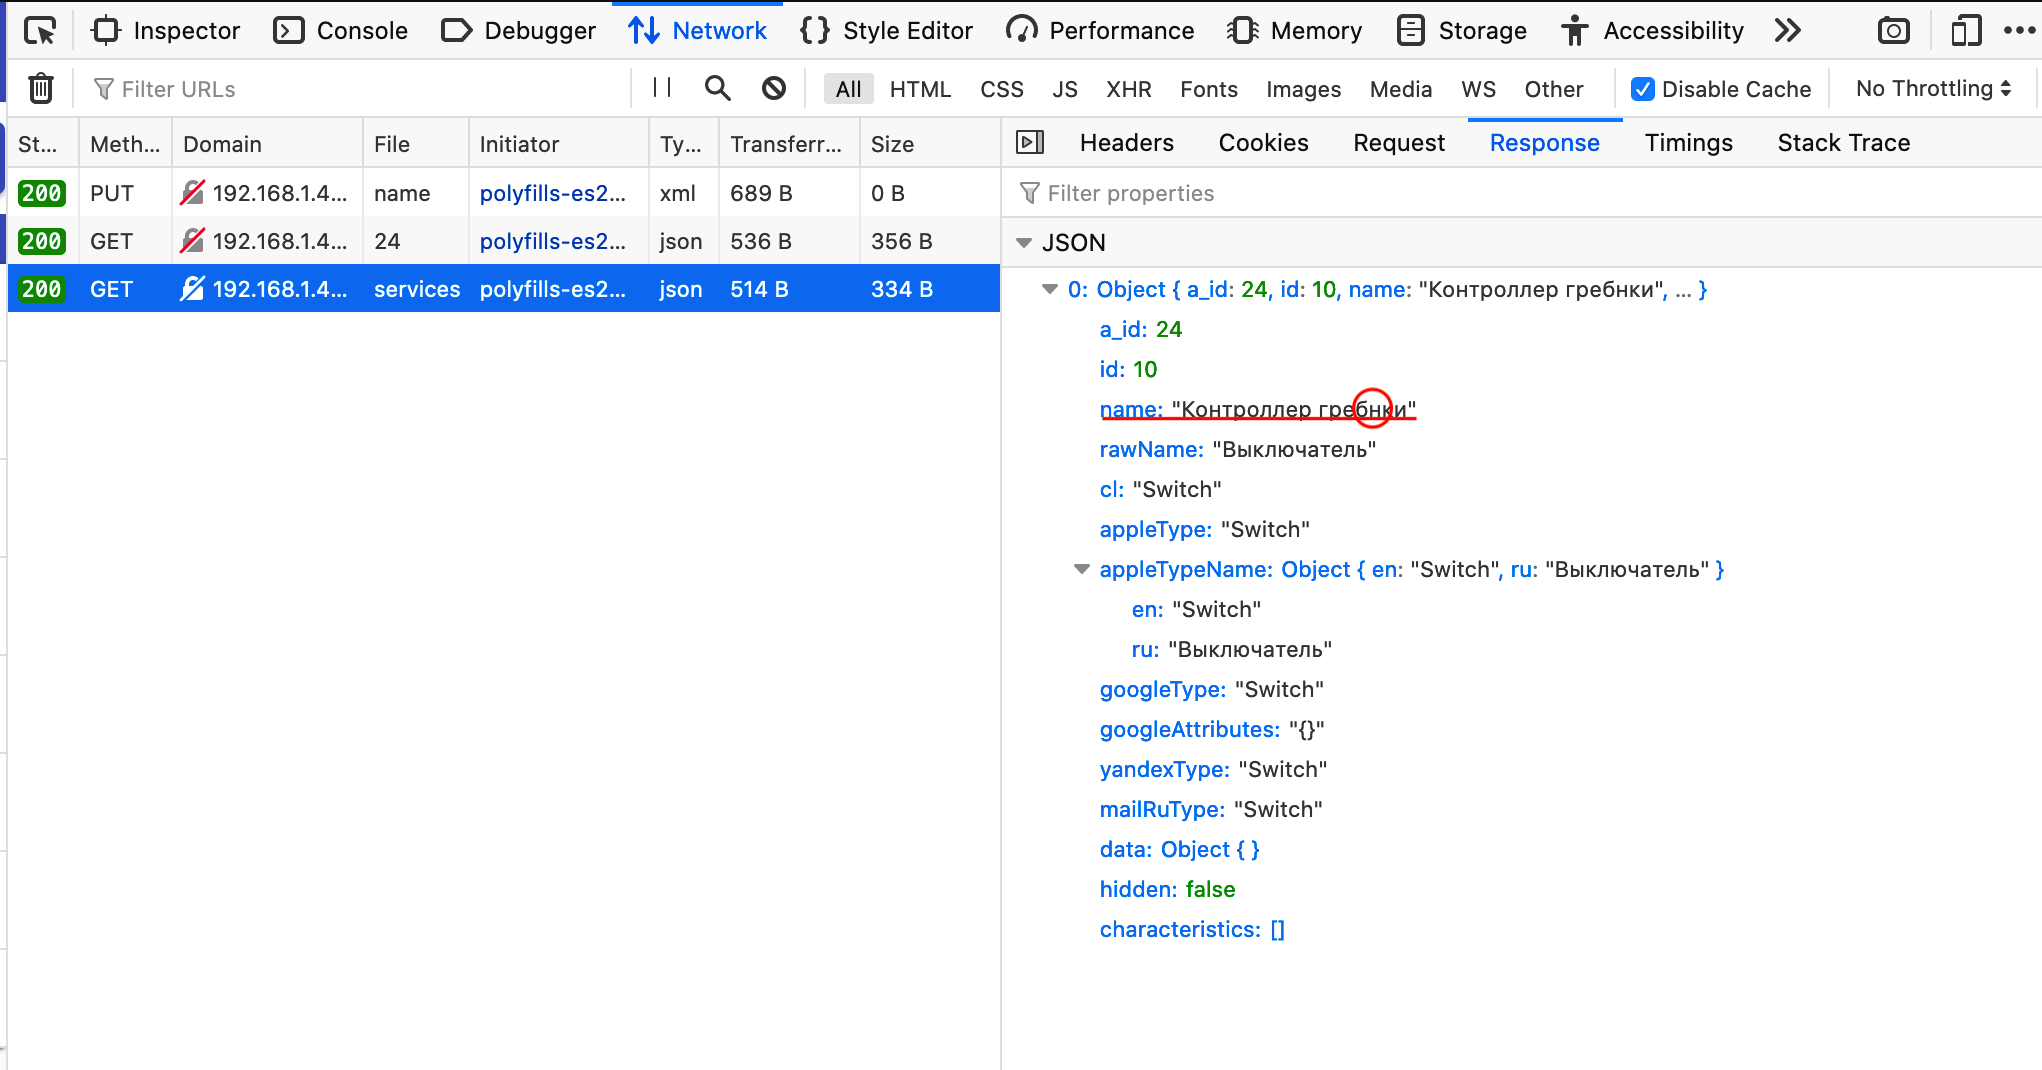
Task: Open the Storage panel
Action: [1461, 30]
